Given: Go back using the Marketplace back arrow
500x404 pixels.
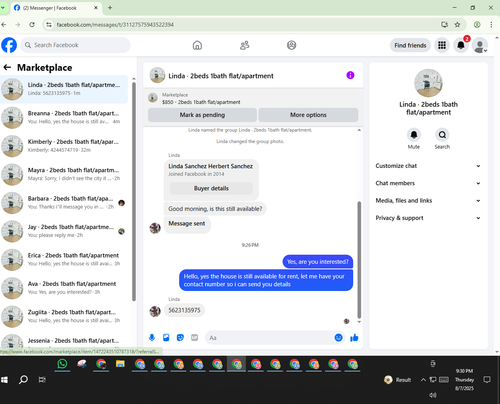Looking at the screenshot, I should point(7,68).
